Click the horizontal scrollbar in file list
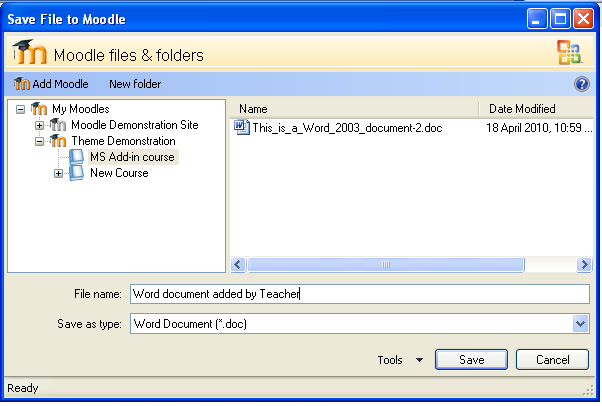The image size is (602, 406). point(385,265)
